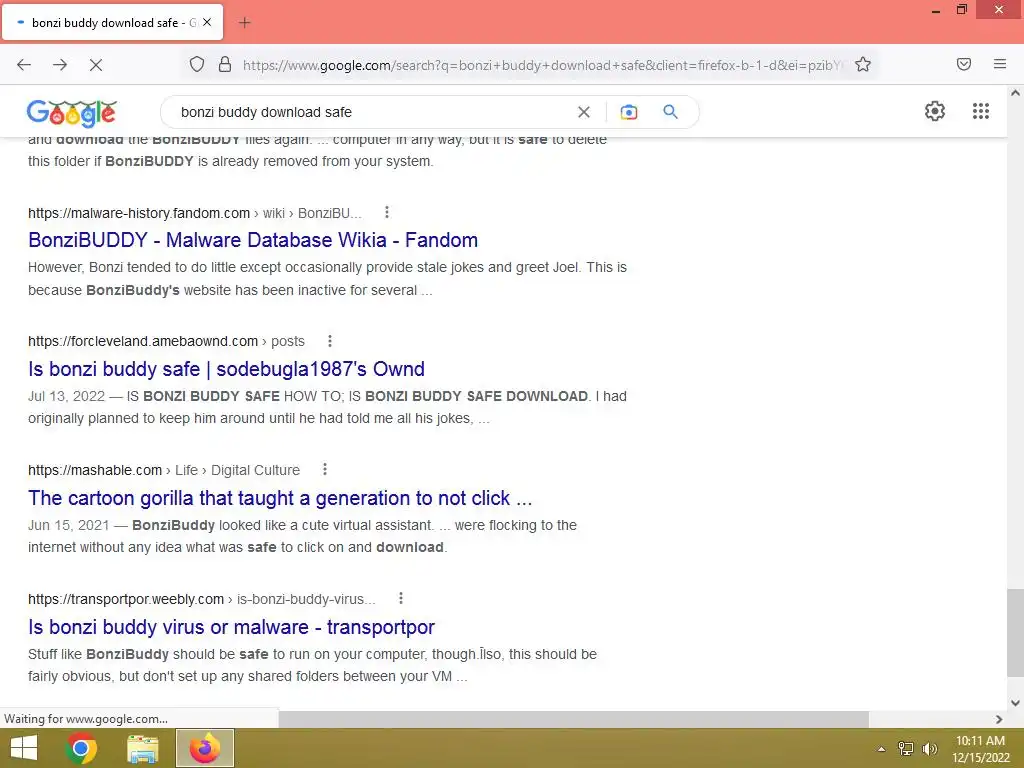This screenshot has width=1024, height=768.
Task: Click the address bar URL
Action: tap(542, 65)
